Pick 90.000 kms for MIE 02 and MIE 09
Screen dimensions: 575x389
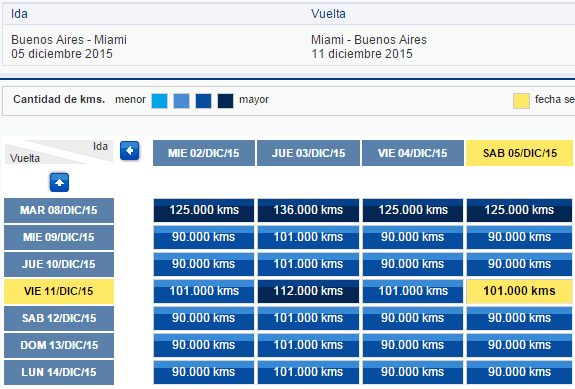click(x=204, y=238)
